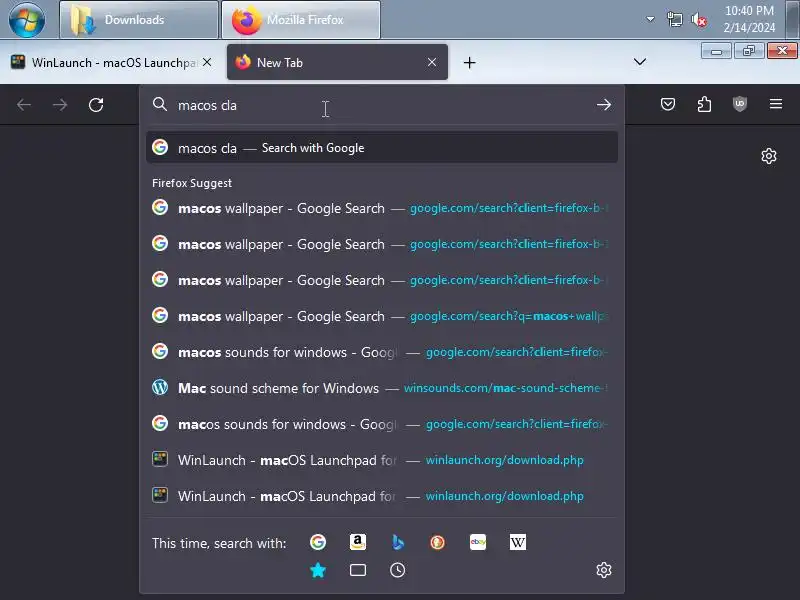This screenshot has width=800, height=600.
Task: Close the WinLaunch tab
Action: 207,62
